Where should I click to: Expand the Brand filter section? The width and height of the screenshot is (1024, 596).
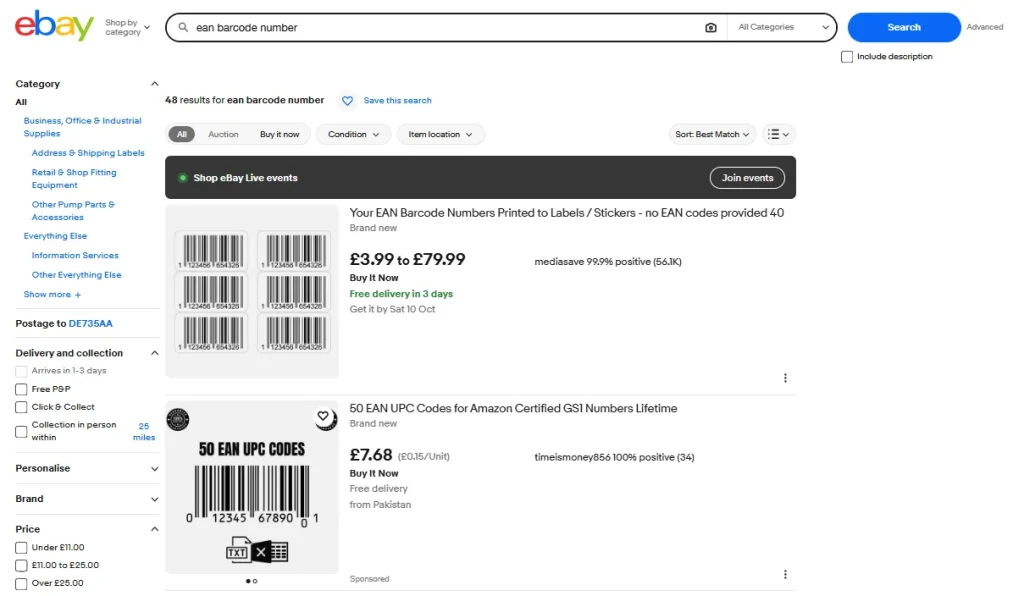click(155, 499)
